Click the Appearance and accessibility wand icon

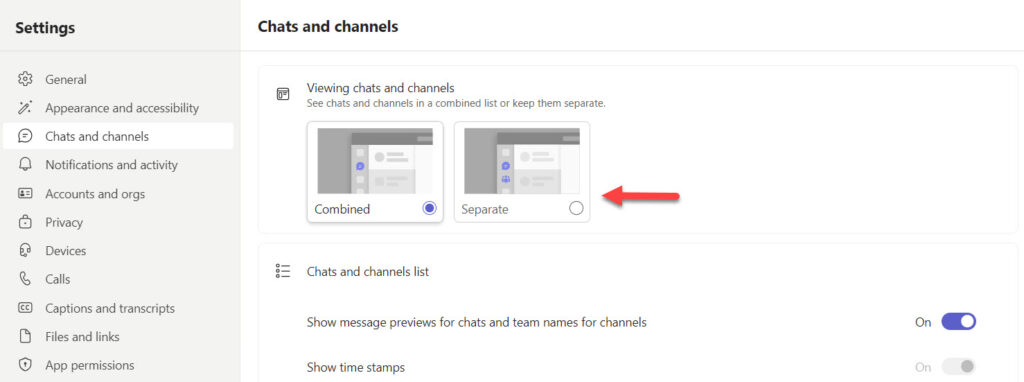point(25,108)
